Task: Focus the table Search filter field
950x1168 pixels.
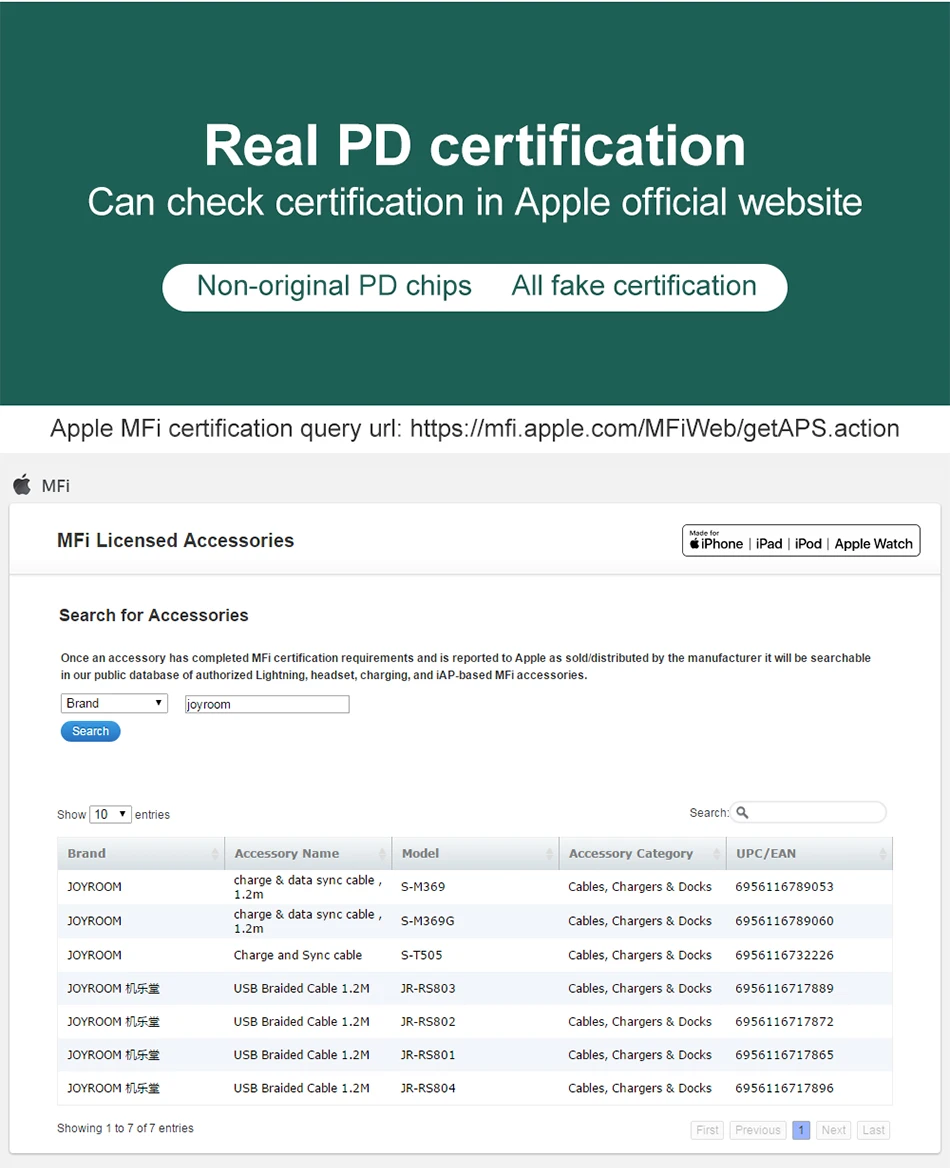Action: click(x=808, y=813)
